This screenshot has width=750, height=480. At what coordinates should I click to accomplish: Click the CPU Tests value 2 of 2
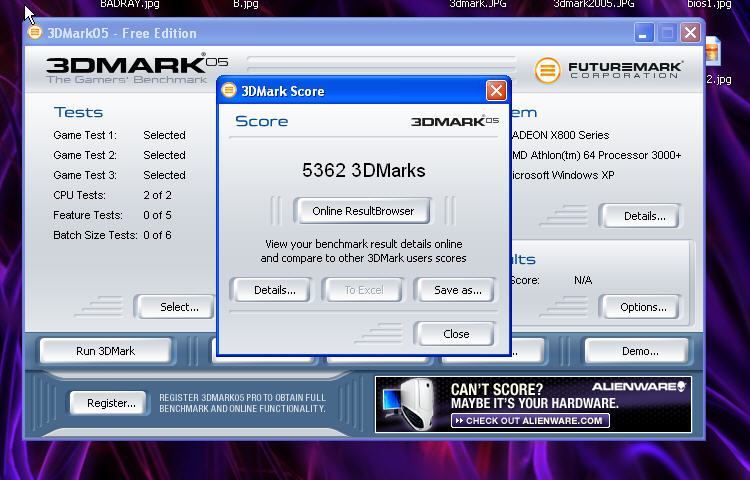[x=157, y=195]
